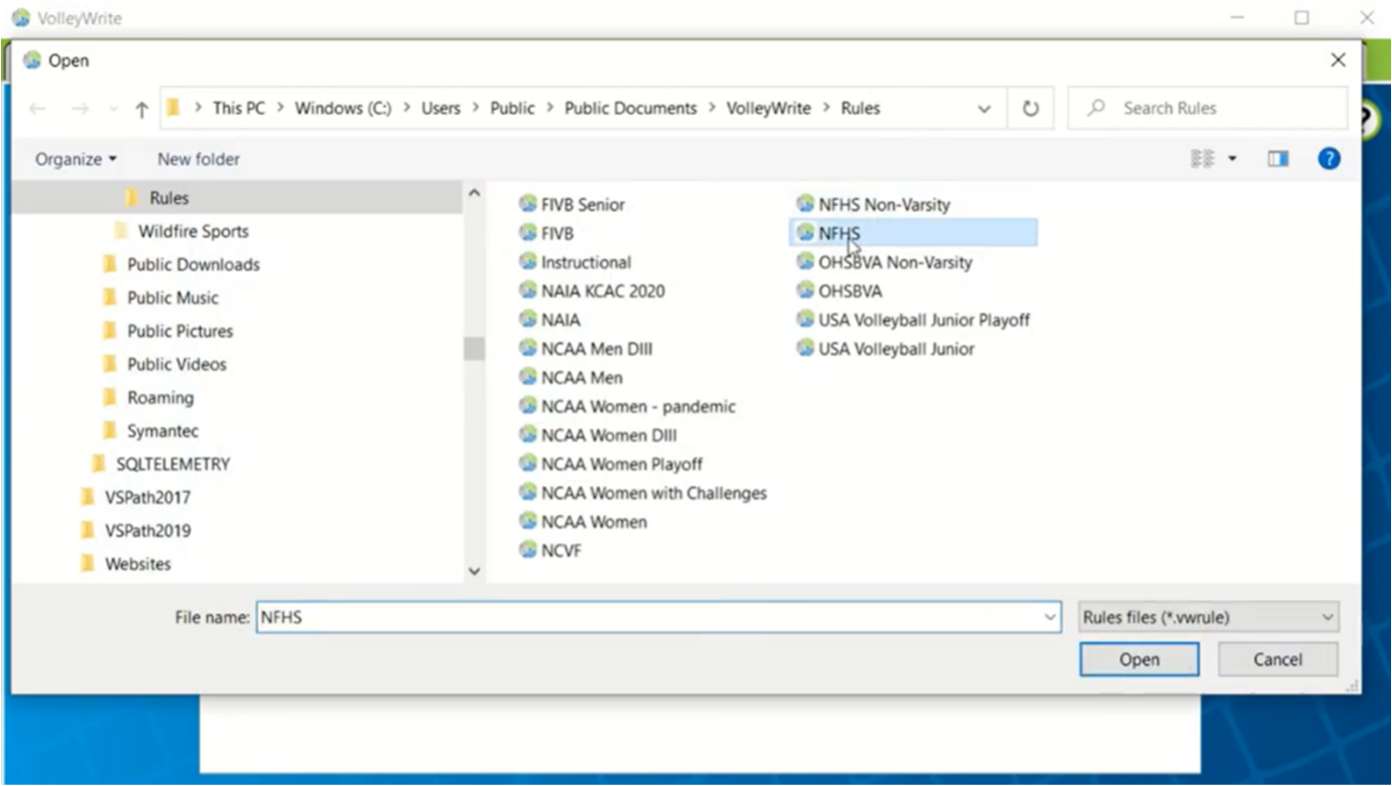
Task: Open the file type filter dropdown
Action: pos(1209,618)
